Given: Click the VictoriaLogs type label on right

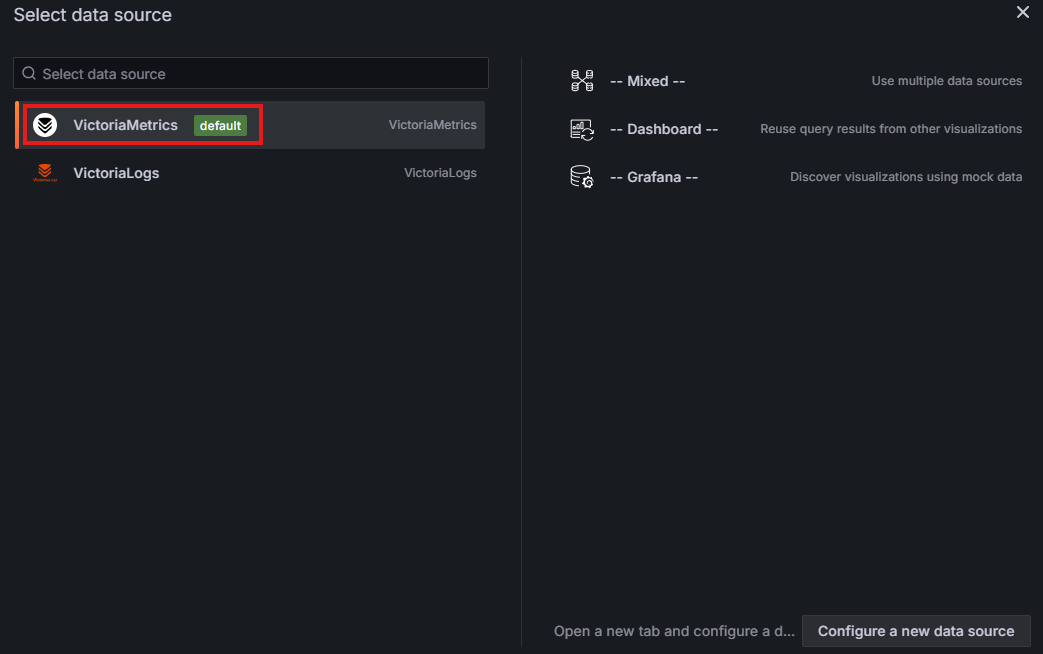Looking at the screenshot, I should [x=440, y=173].
